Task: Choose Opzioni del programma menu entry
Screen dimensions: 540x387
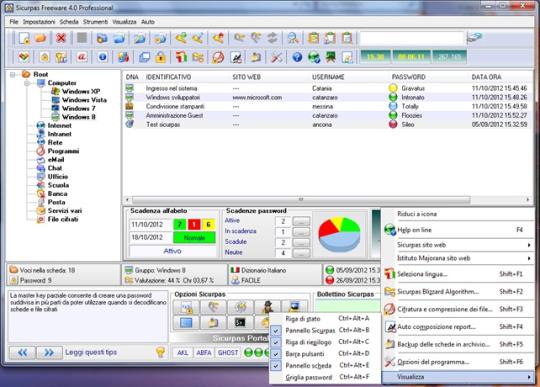Action: tap(458, 362)
